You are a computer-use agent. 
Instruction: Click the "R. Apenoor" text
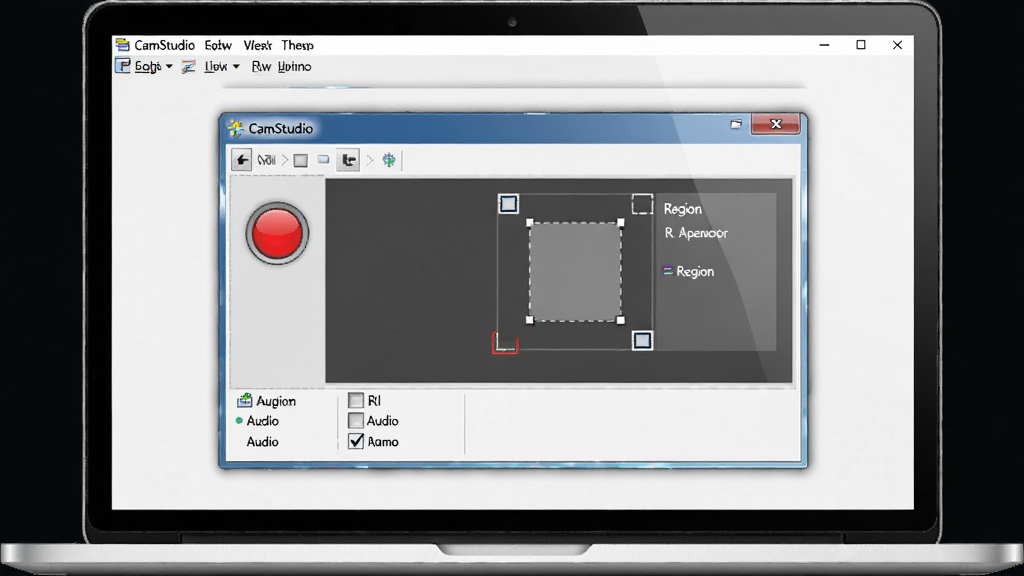696,233
